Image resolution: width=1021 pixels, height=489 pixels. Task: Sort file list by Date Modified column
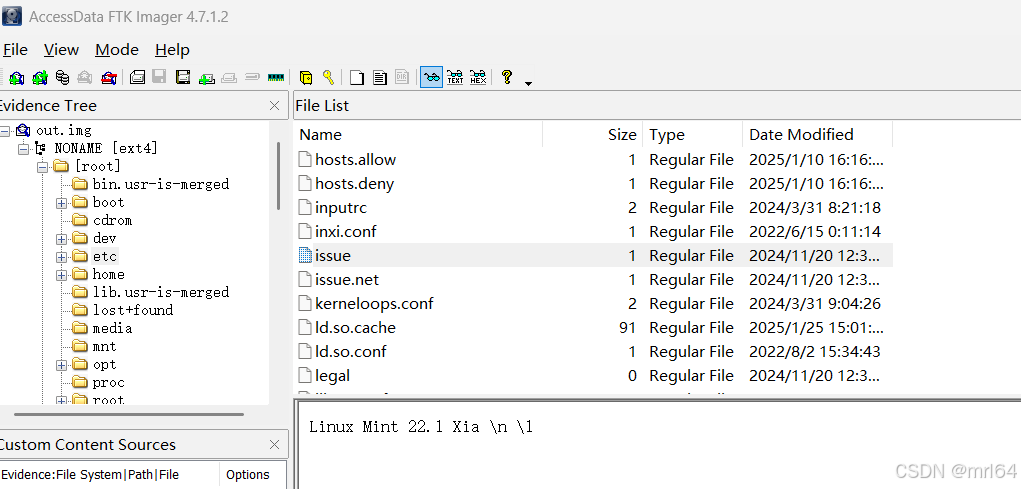click(818, 135)
